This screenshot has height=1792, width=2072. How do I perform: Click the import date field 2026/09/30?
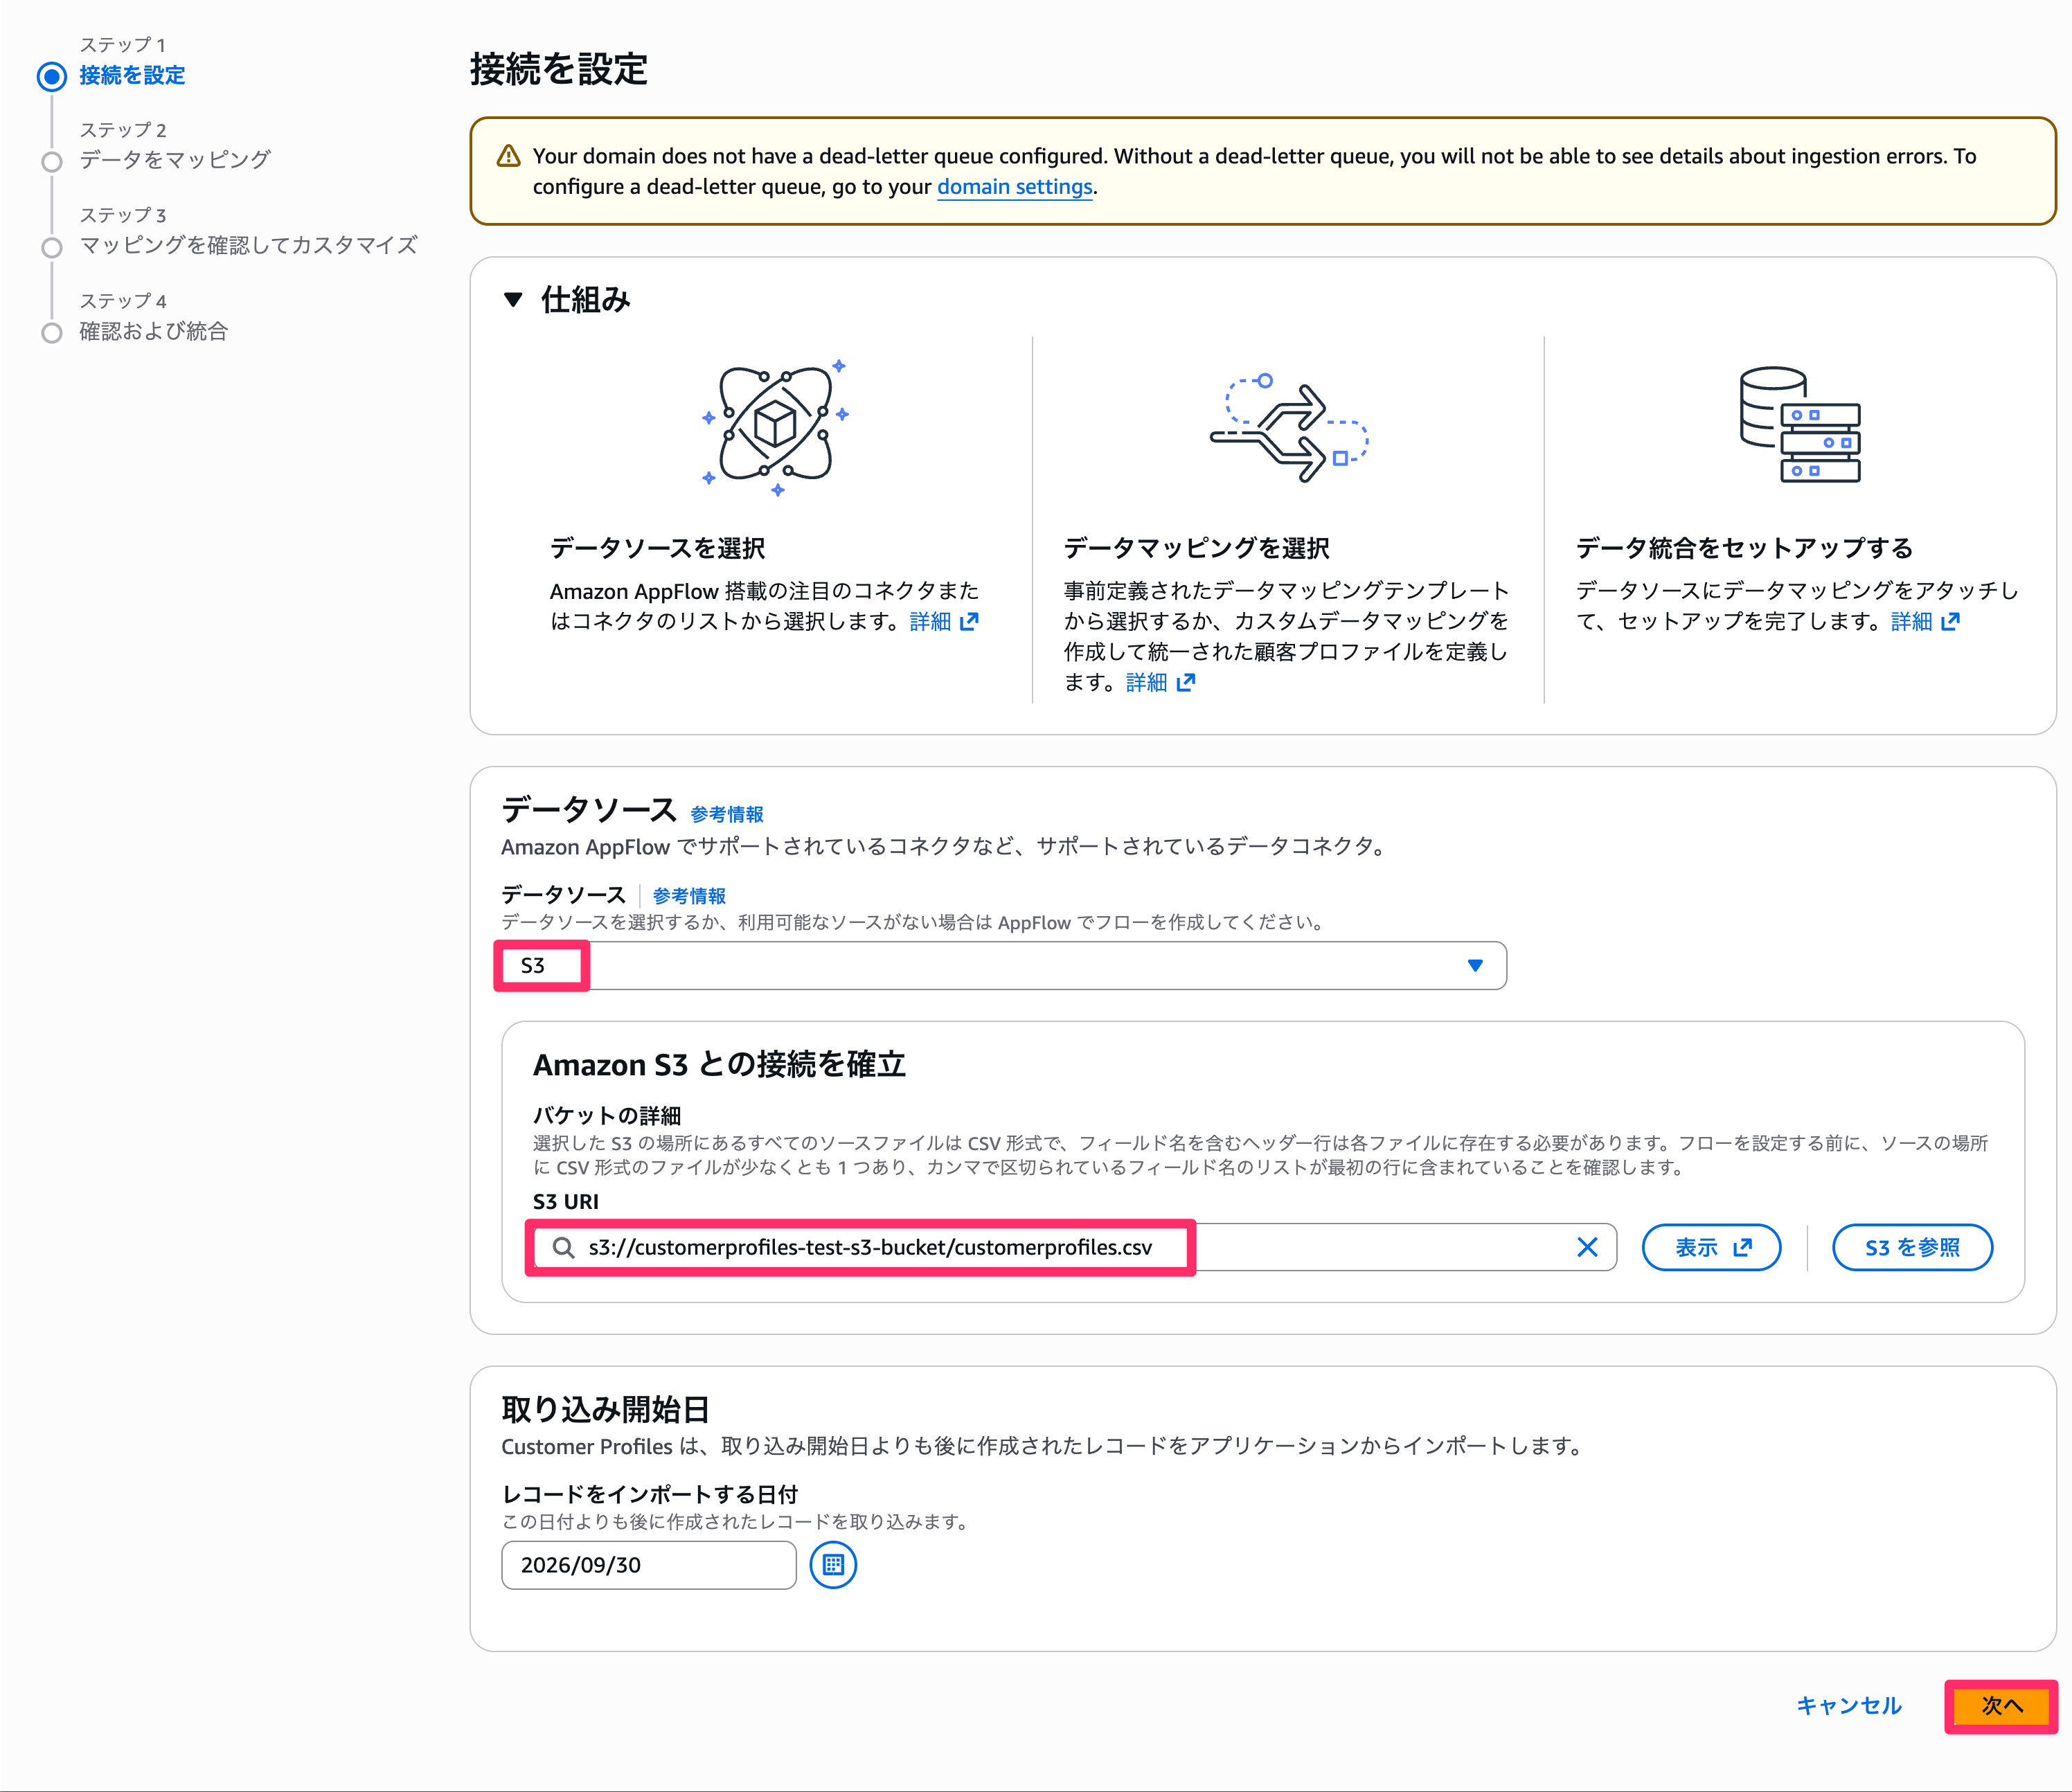648,1564
